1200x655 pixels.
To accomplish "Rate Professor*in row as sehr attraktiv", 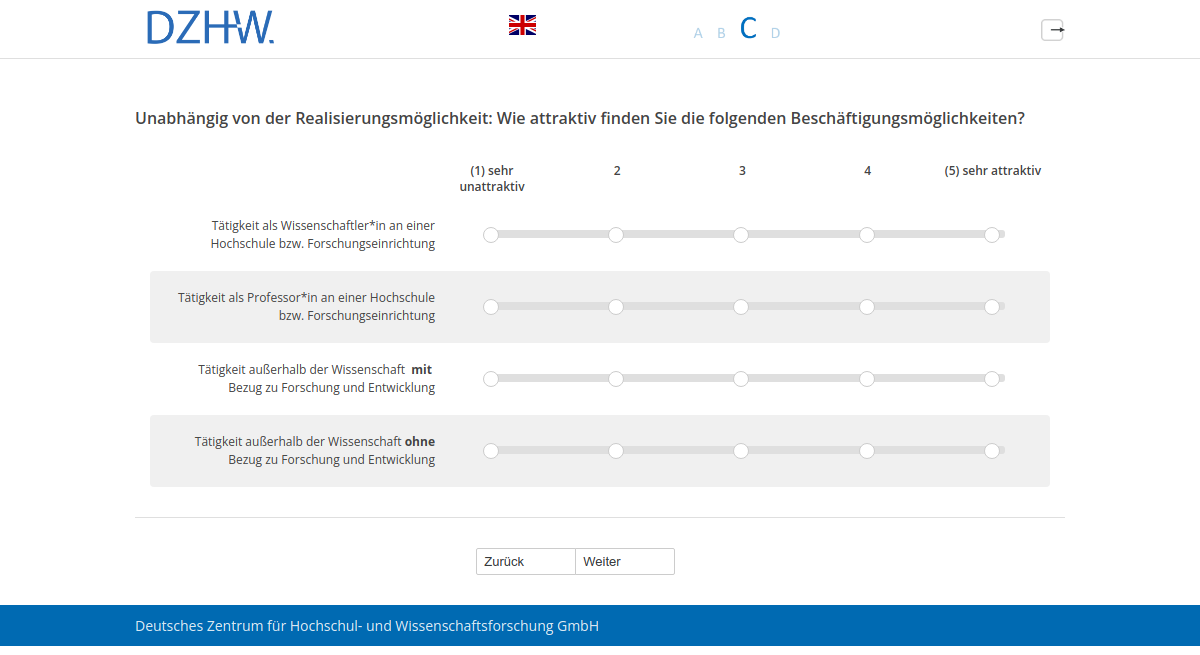I will pyautogui.click(x=992, y=307).
